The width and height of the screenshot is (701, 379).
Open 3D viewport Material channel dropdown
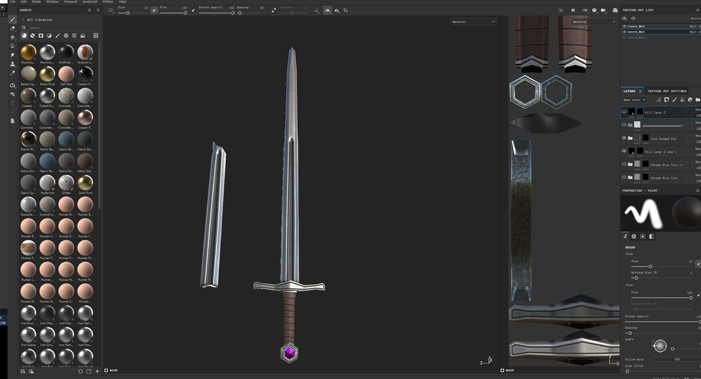[x=473, y=21]
